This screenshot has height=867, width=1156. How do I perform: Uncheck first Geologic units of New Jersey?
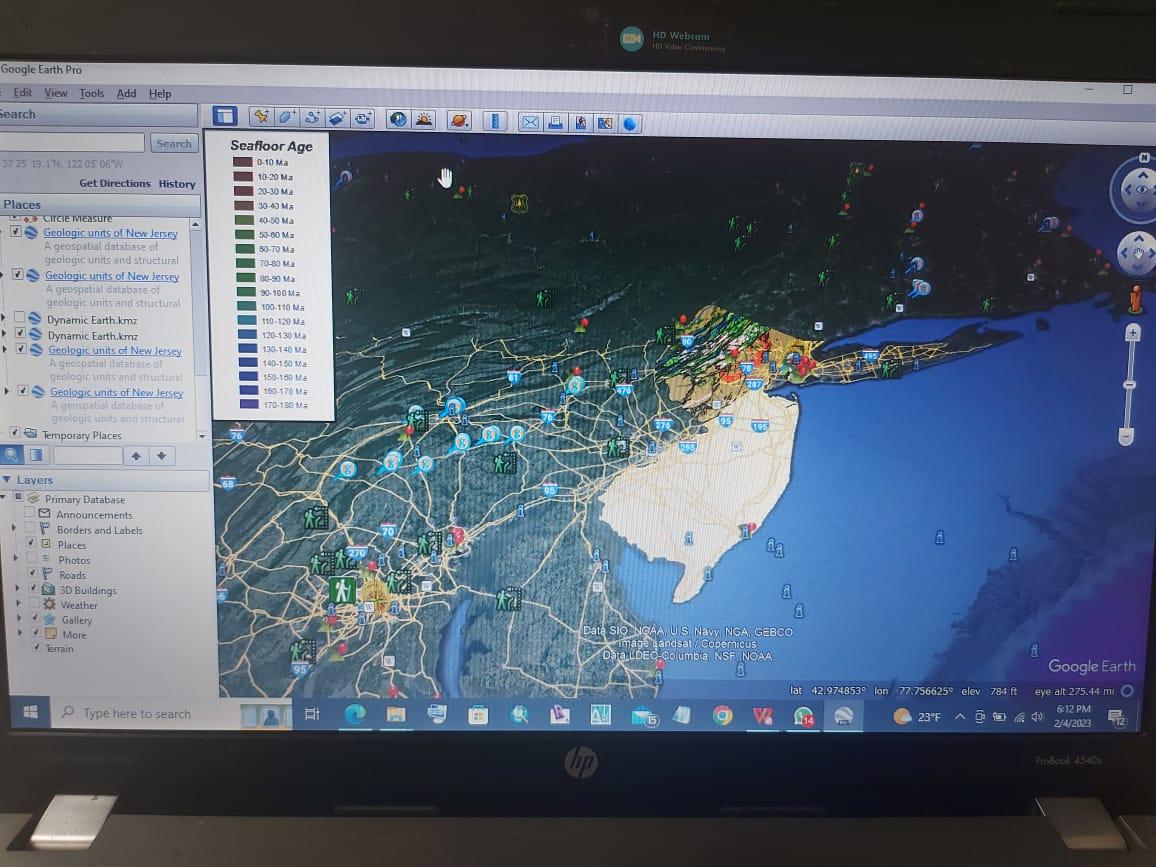[15, 231]
